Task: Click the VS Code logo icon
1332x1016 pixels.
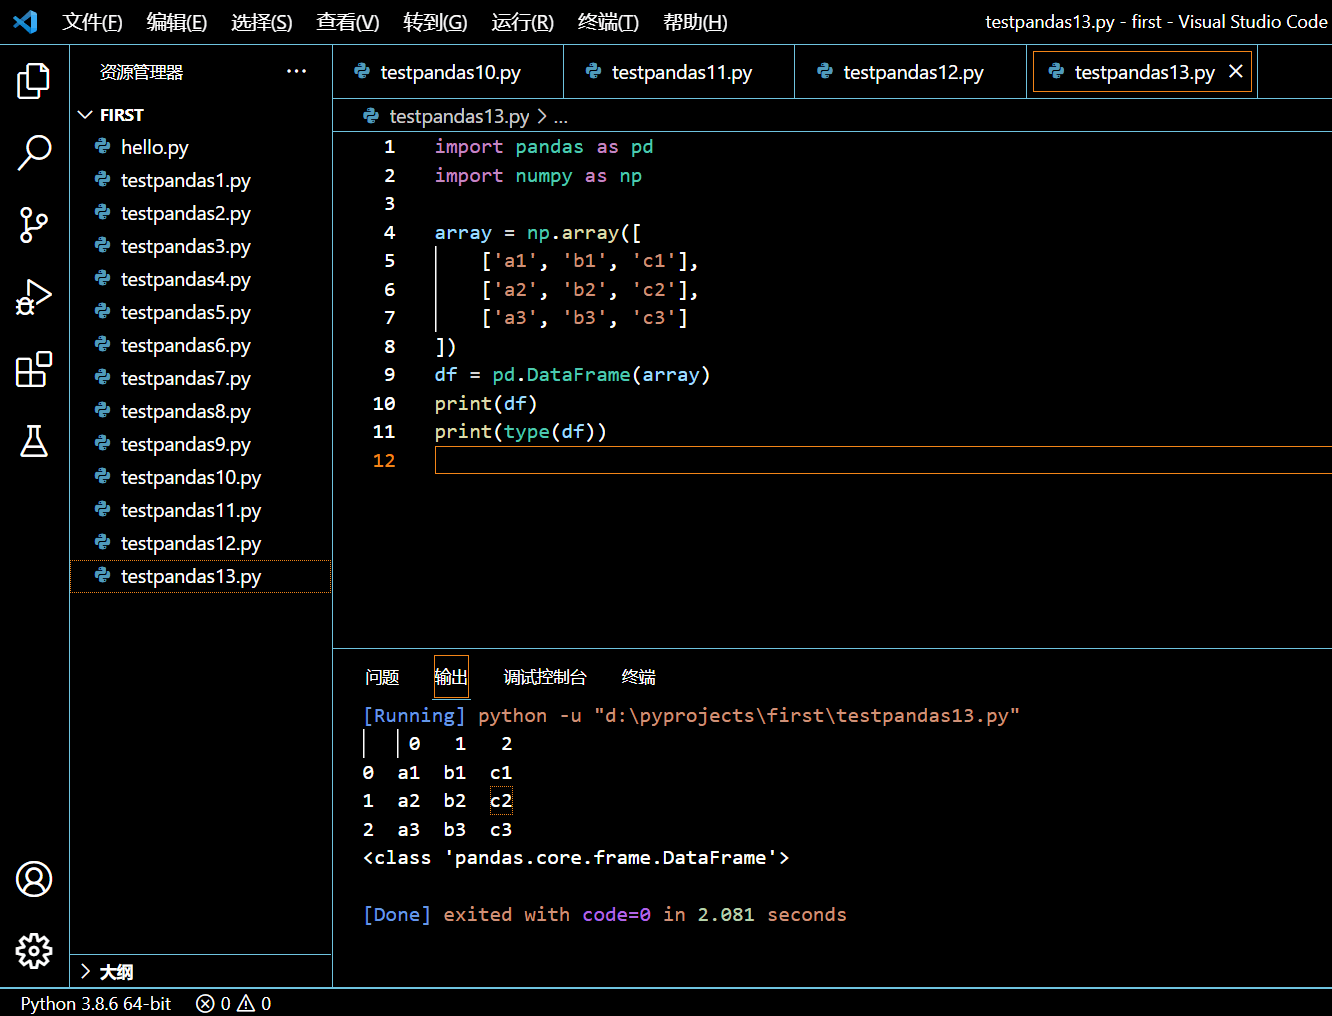Action: (25, 21)
